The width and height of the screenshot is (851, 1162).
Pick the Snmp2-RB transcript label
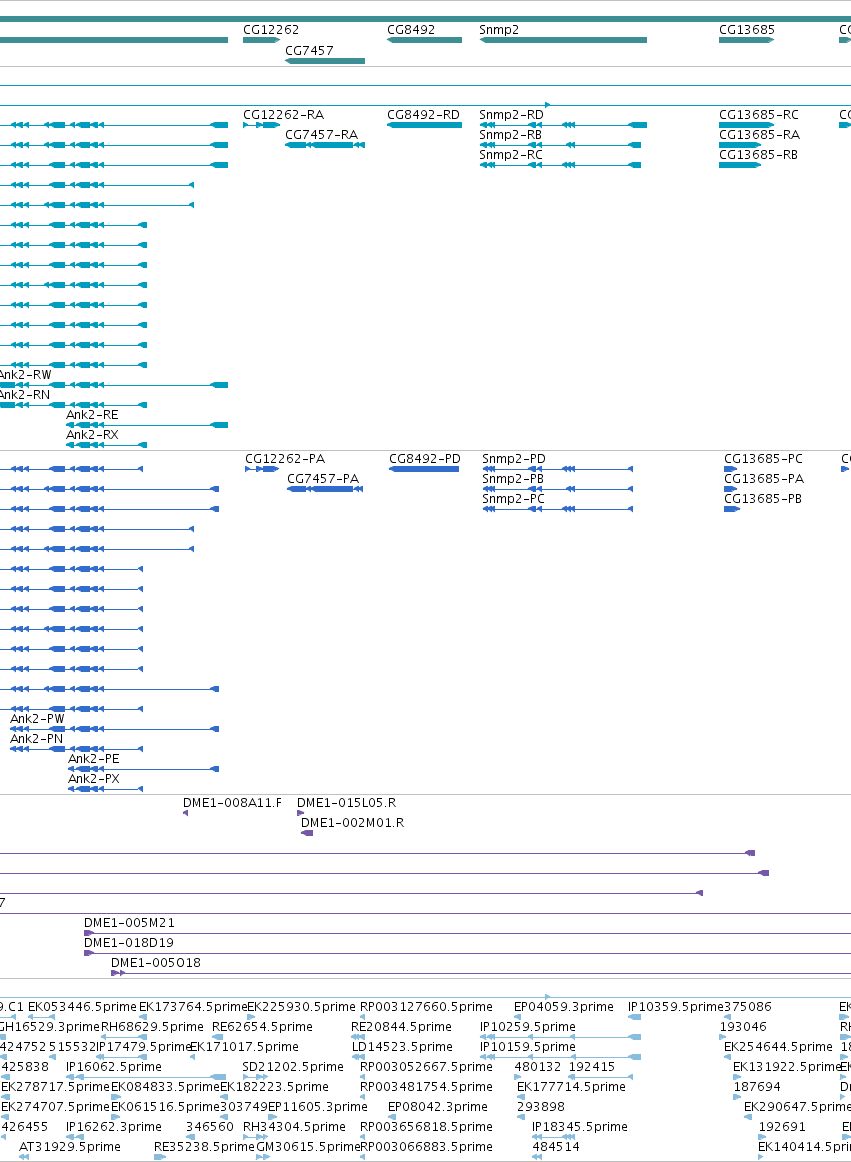510,135
